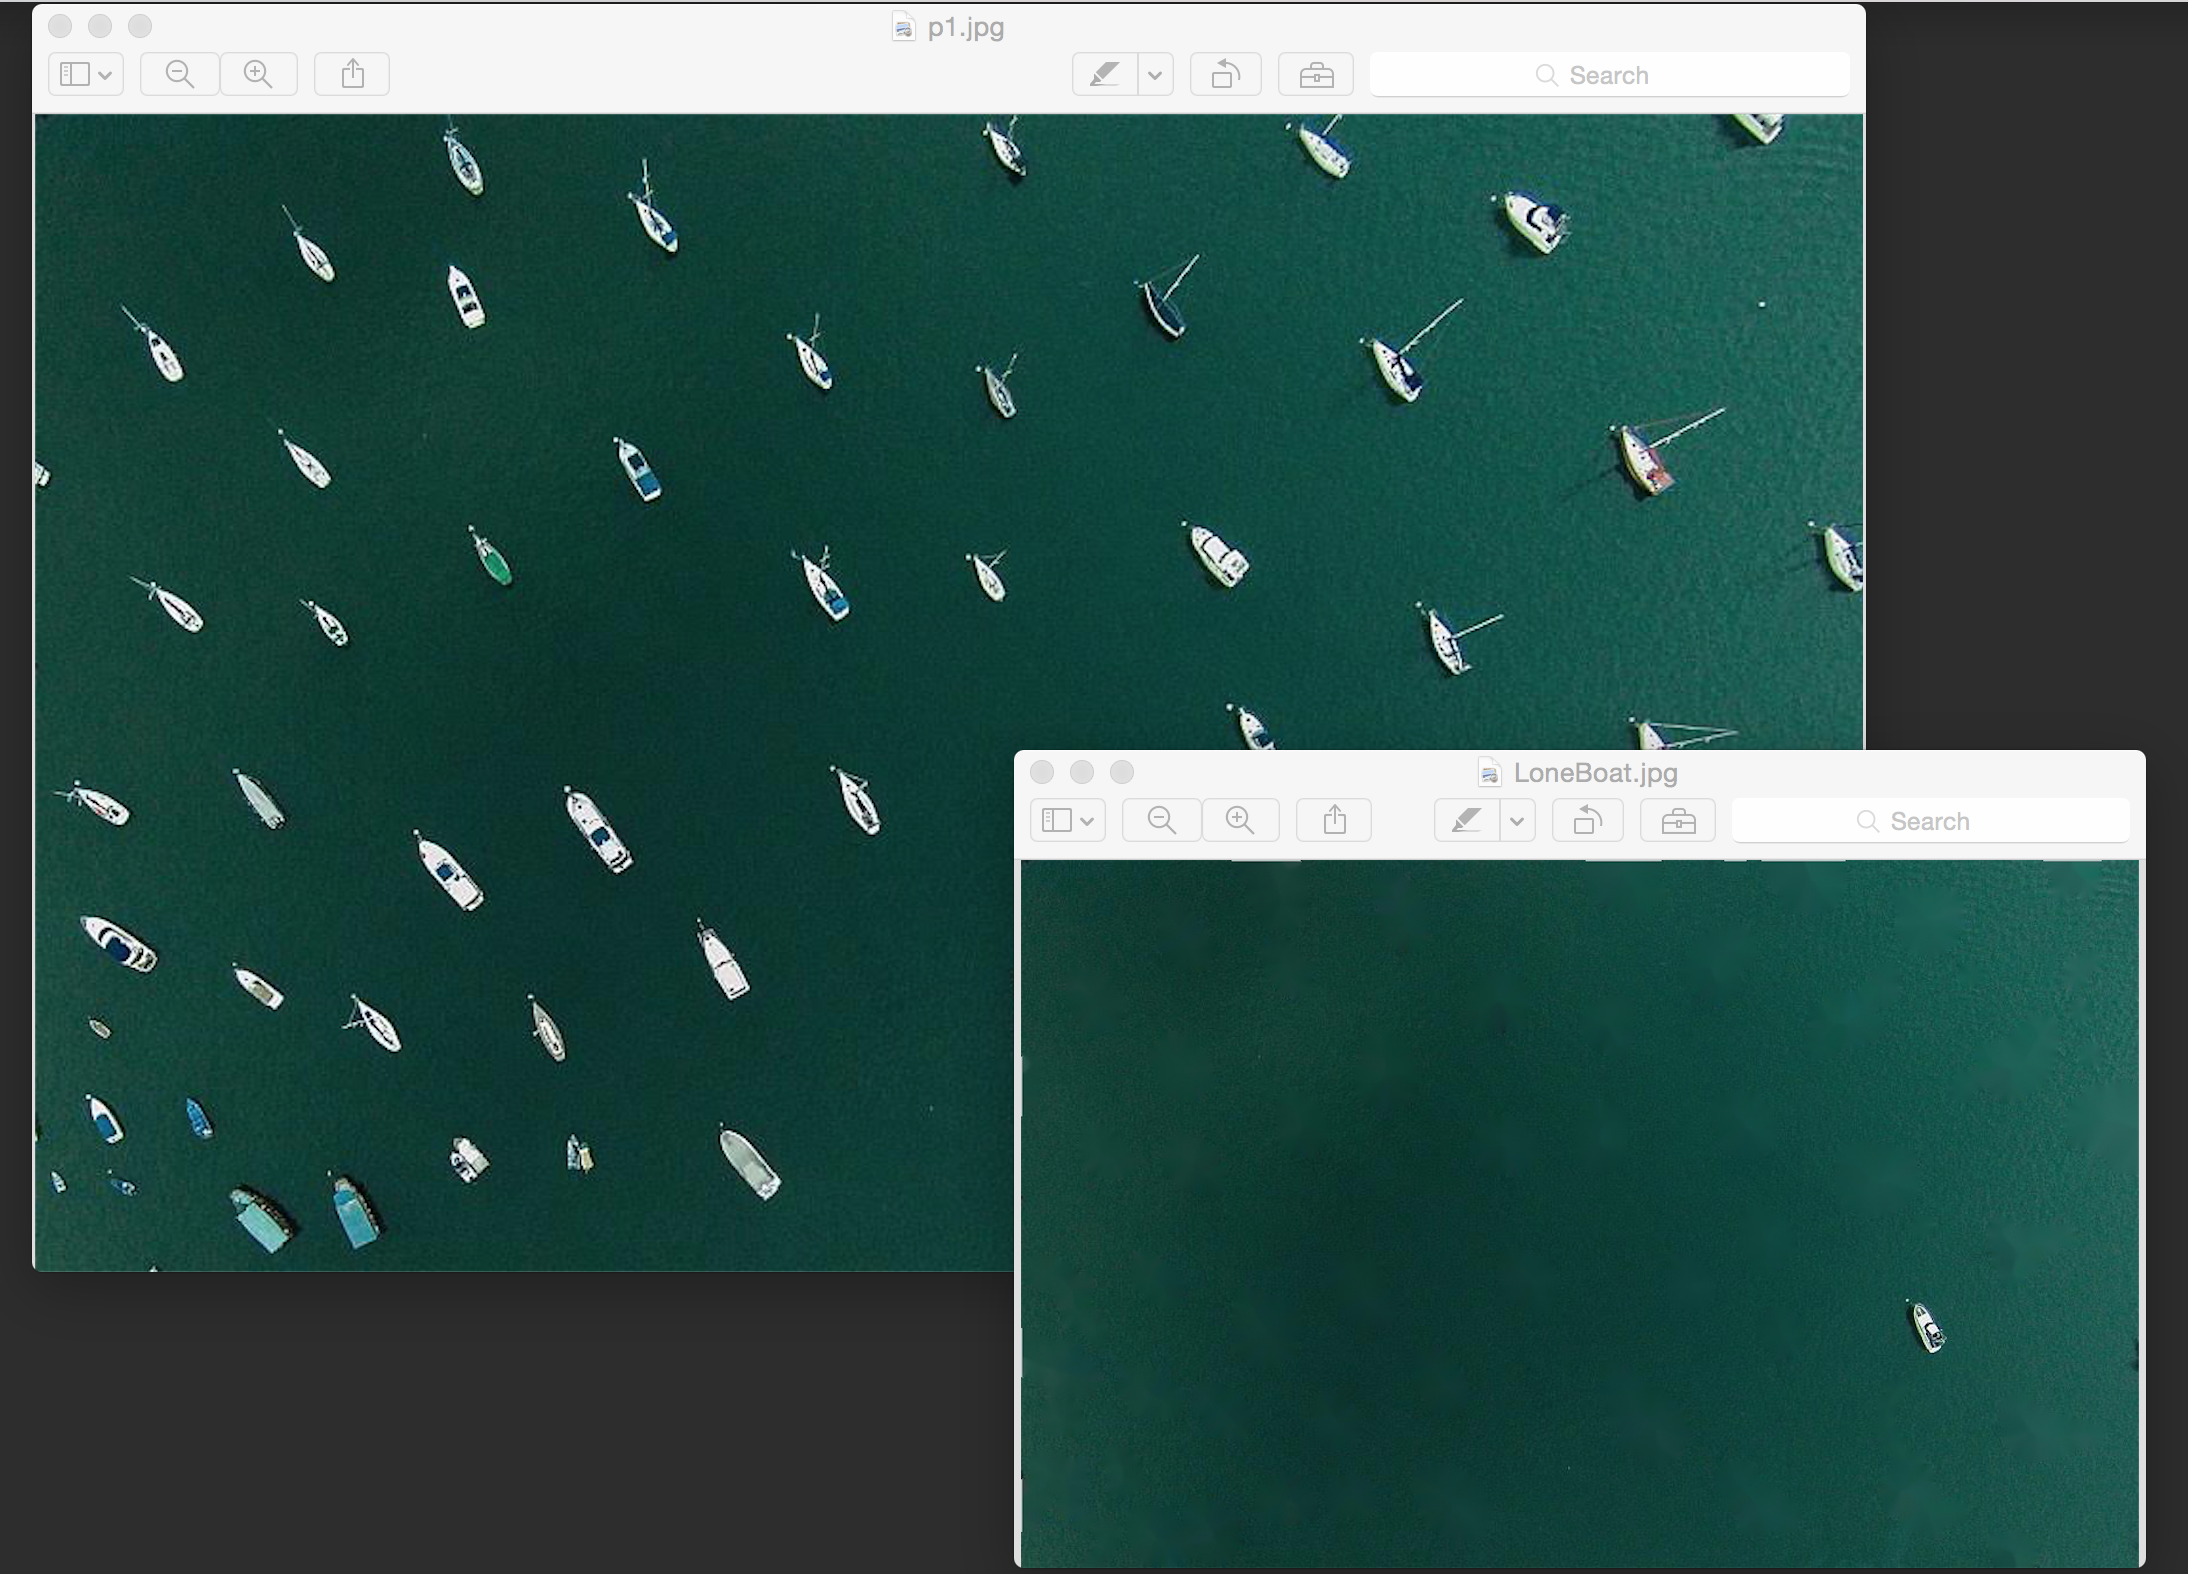
Task: Click the p1.jpg title proxy icon
Action: 903,28
